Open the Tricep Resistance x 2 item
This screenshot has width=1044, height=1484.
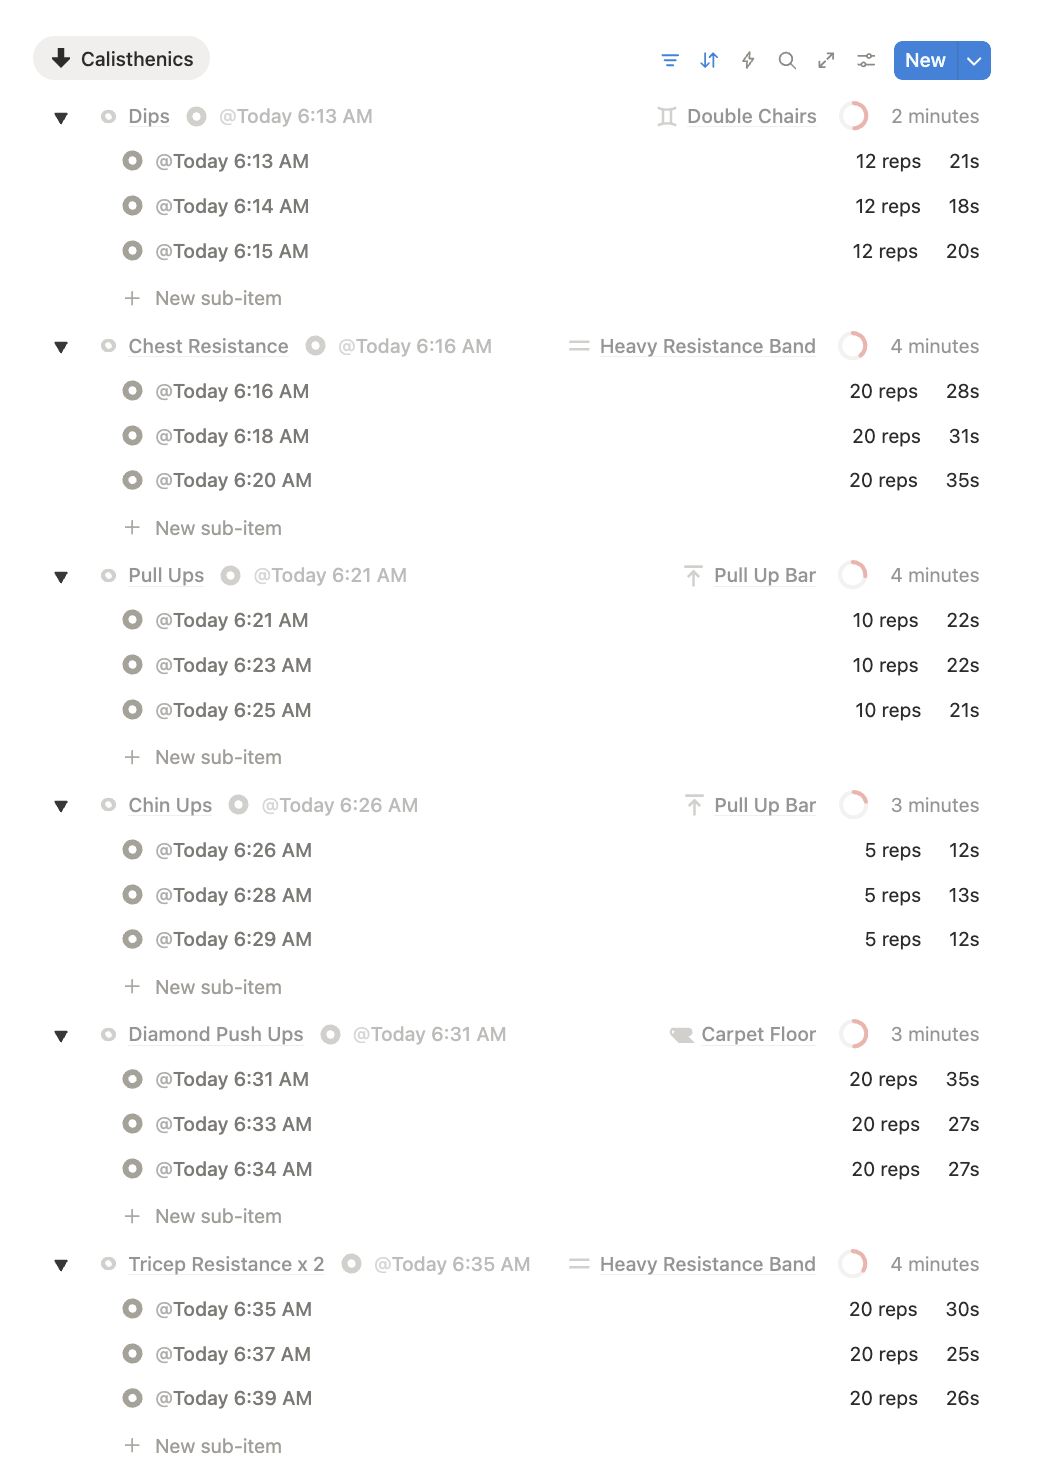click(x=226, y=1264)
